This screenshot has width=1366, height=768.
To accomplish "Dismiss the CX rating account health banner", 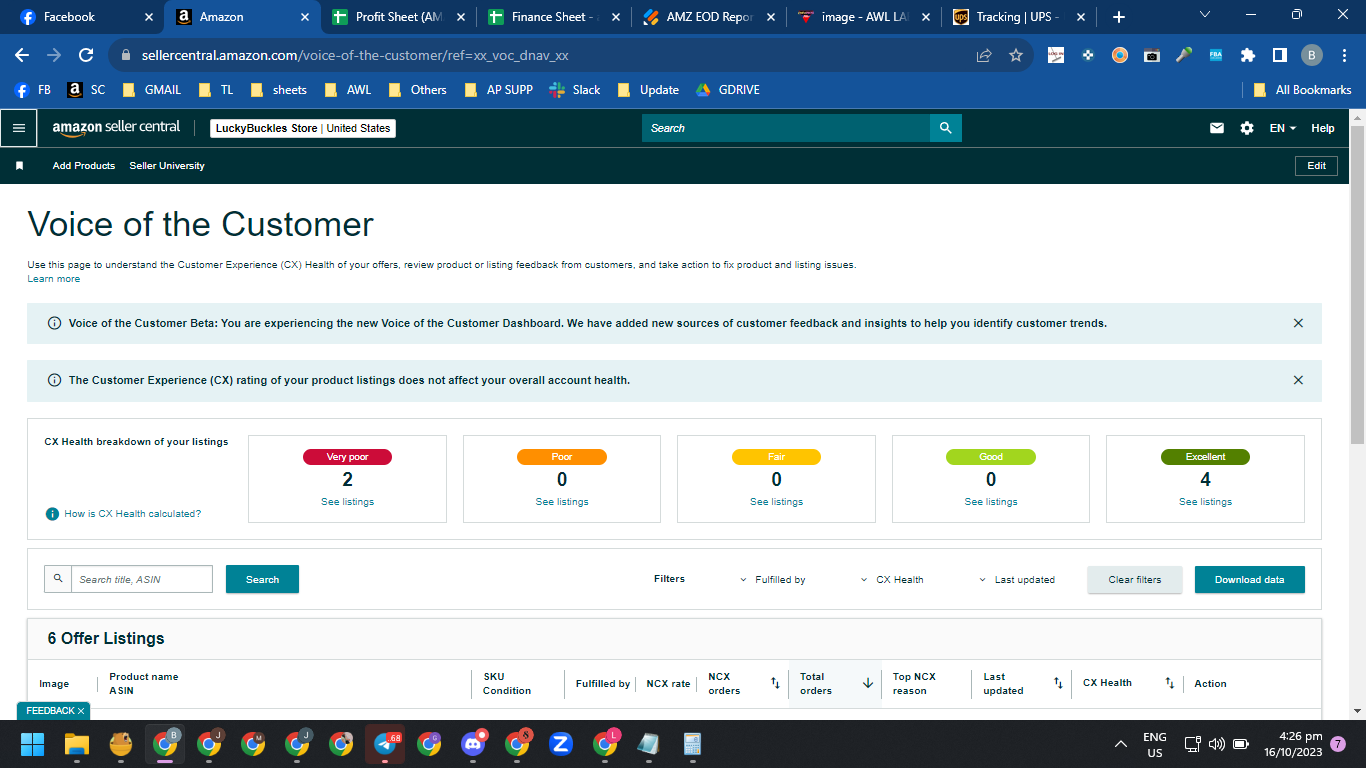I will (x=1298, y=380).
